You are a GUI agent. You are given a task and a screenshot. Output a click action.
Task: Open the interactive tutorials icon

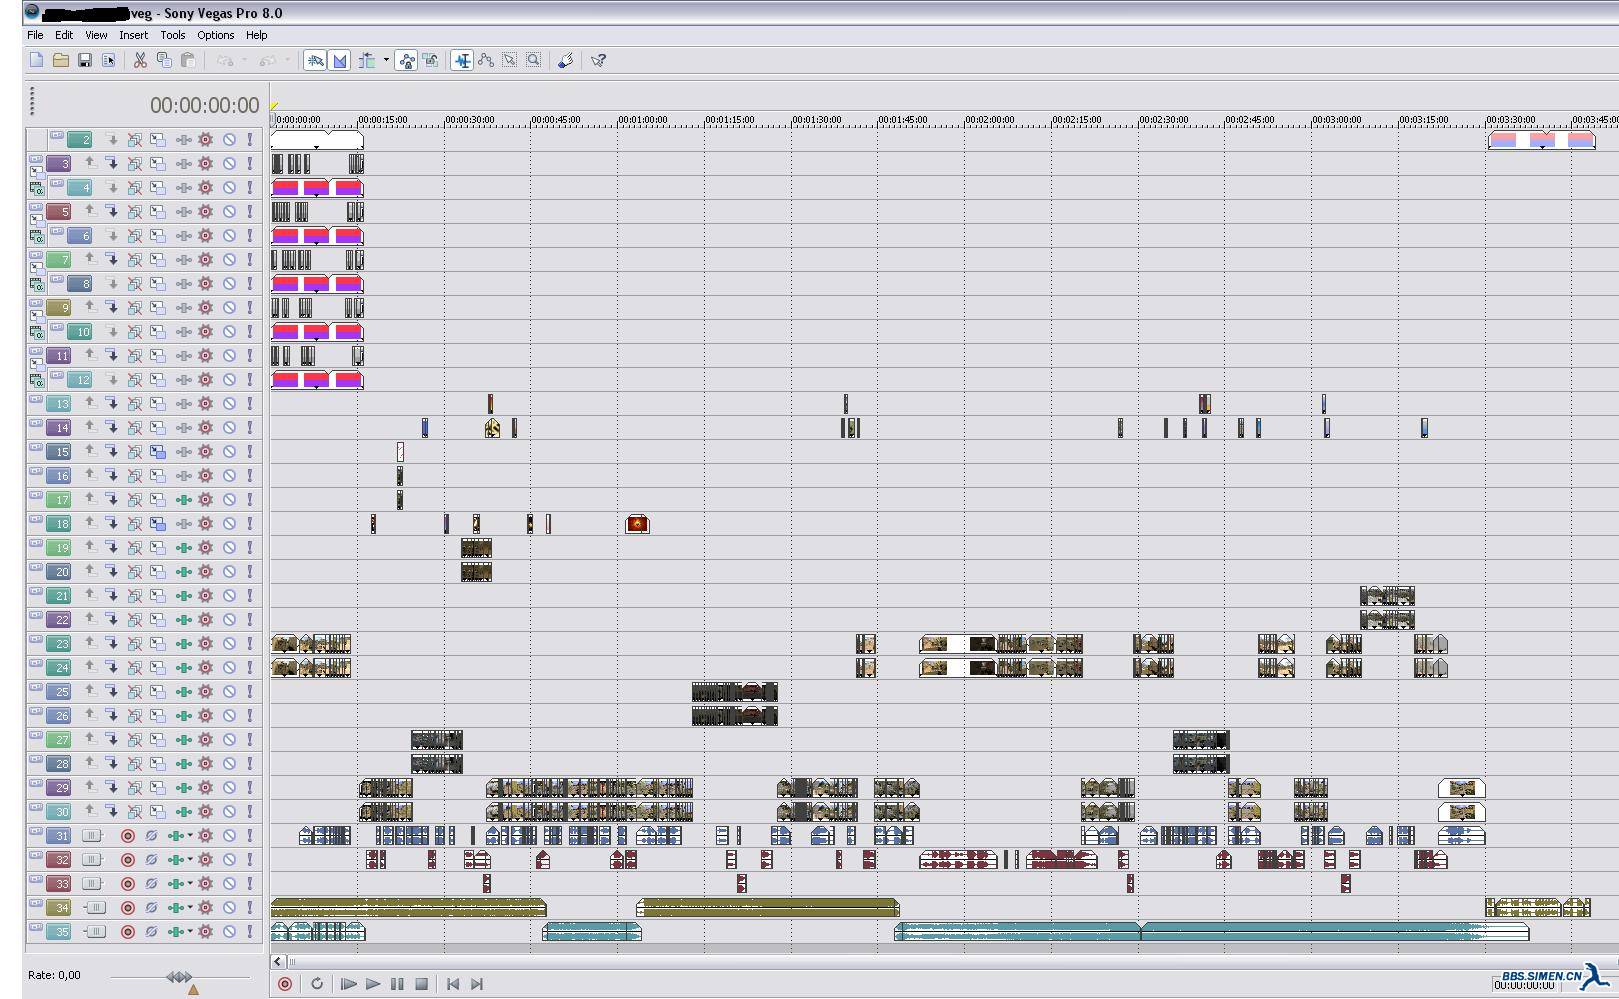click(566, 60)
